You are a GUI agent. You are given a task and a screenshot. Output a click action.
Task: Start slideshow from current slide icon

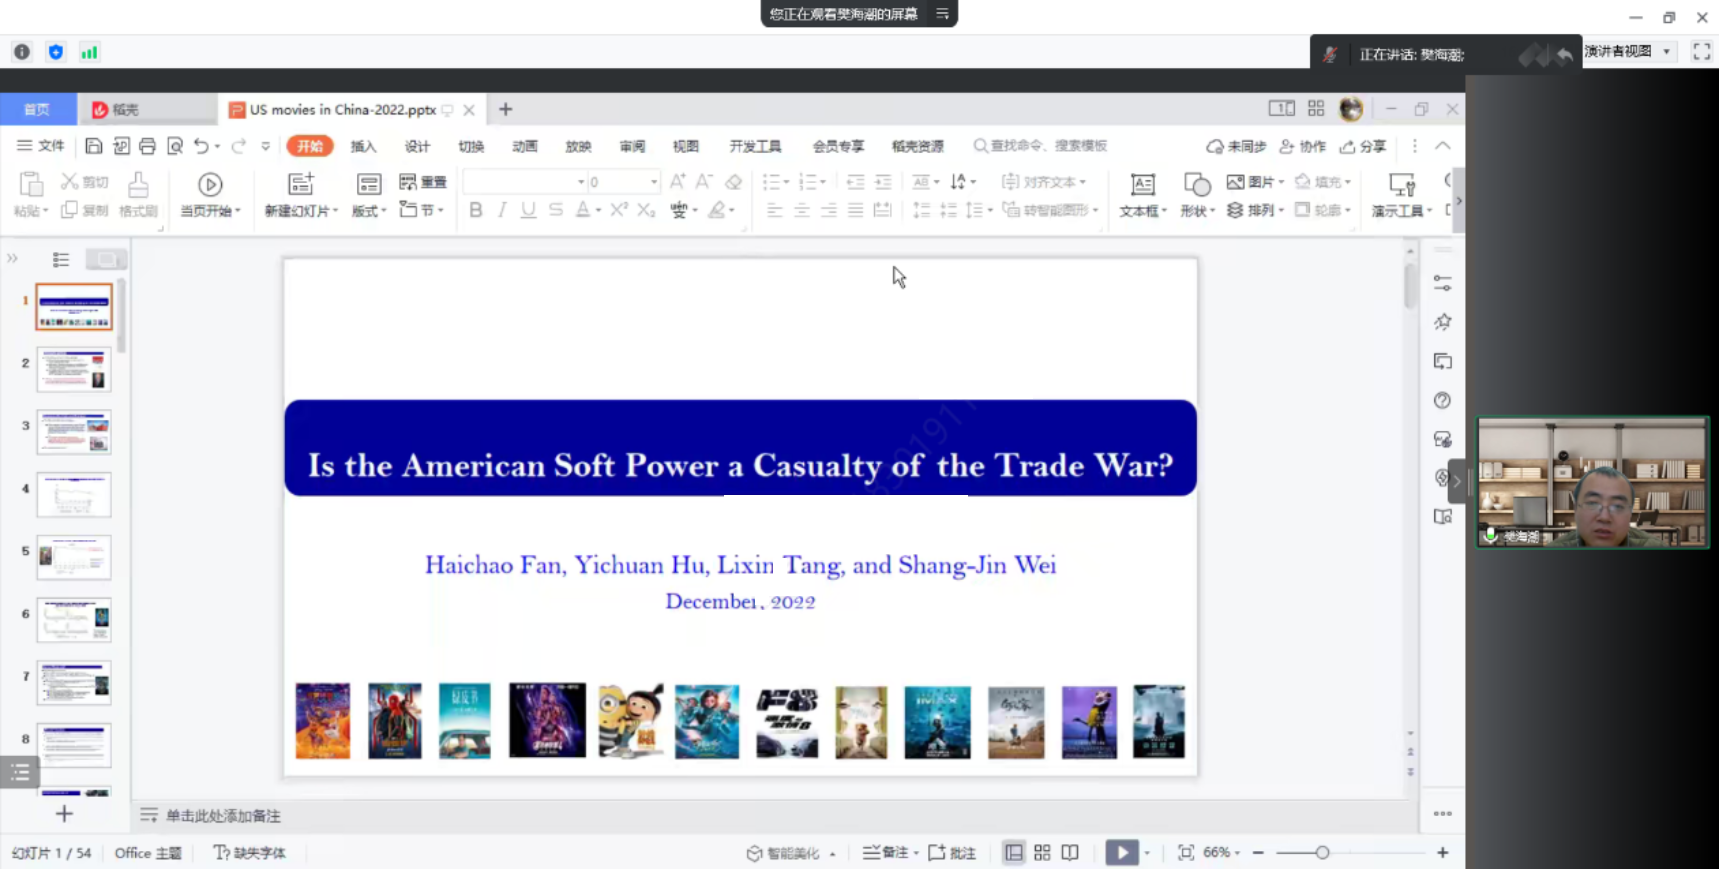(210, 194)
